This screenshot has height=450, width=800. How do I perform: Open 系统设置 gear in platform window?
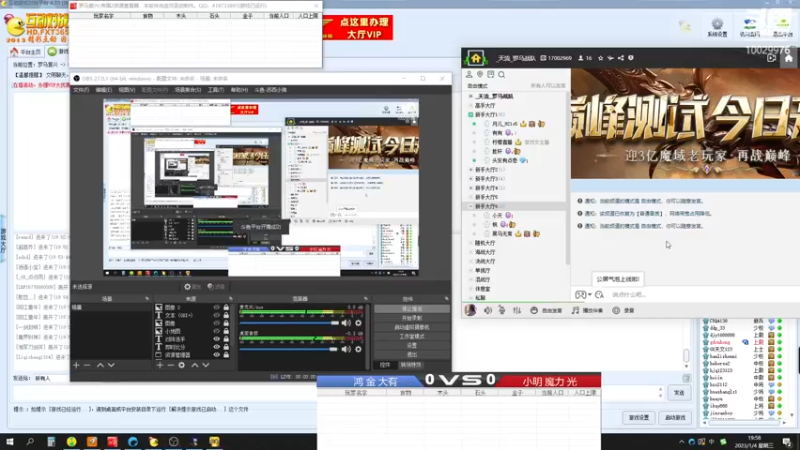(x=717, y=27)
